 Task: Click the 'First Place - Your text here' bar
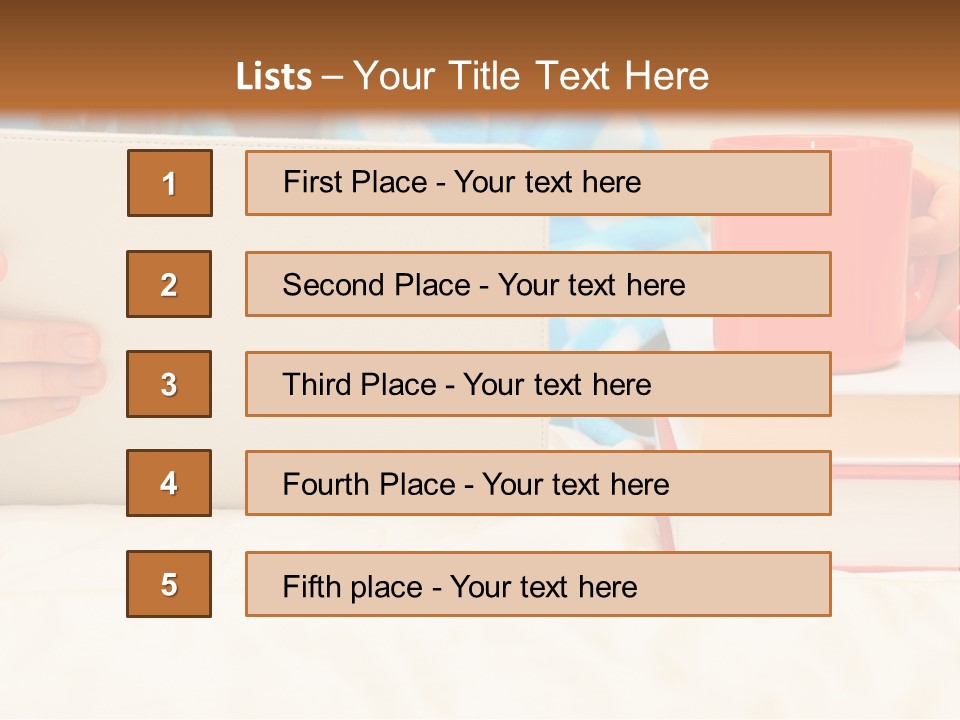(538, 183)
